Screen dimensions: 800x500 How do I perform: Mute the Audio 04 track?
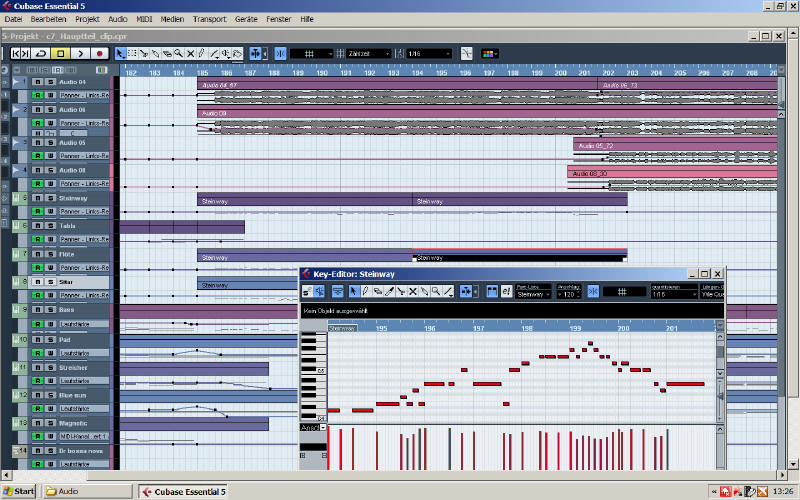pos(38,81)
